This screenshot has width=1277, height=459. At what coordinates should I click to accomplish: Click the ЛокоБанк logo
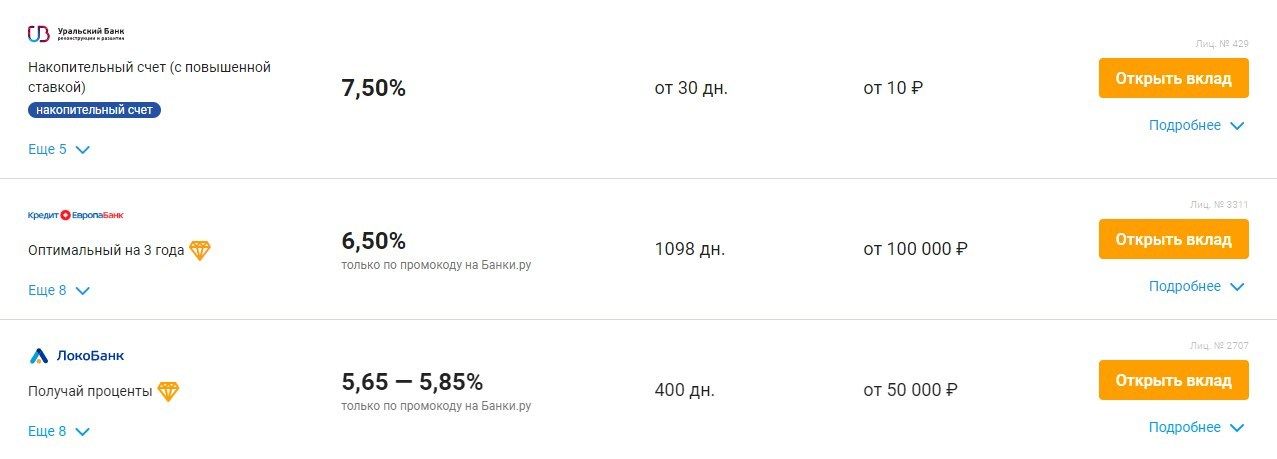(76, 355)
